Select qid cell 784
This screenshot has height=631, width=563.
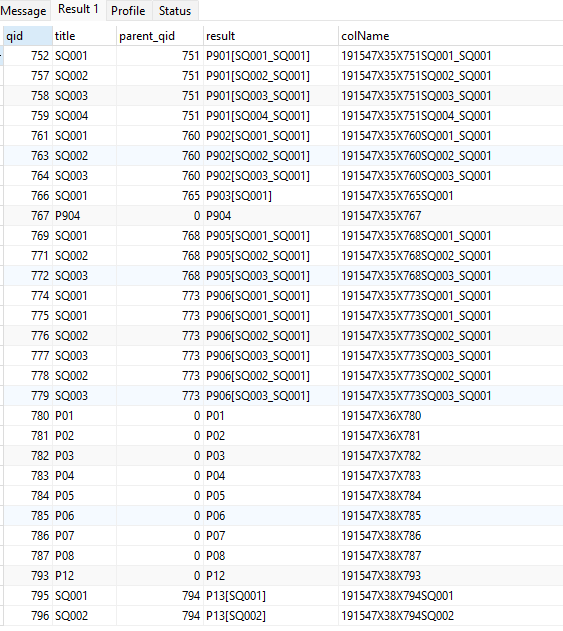pyautogui.click(x=28, y=496)
